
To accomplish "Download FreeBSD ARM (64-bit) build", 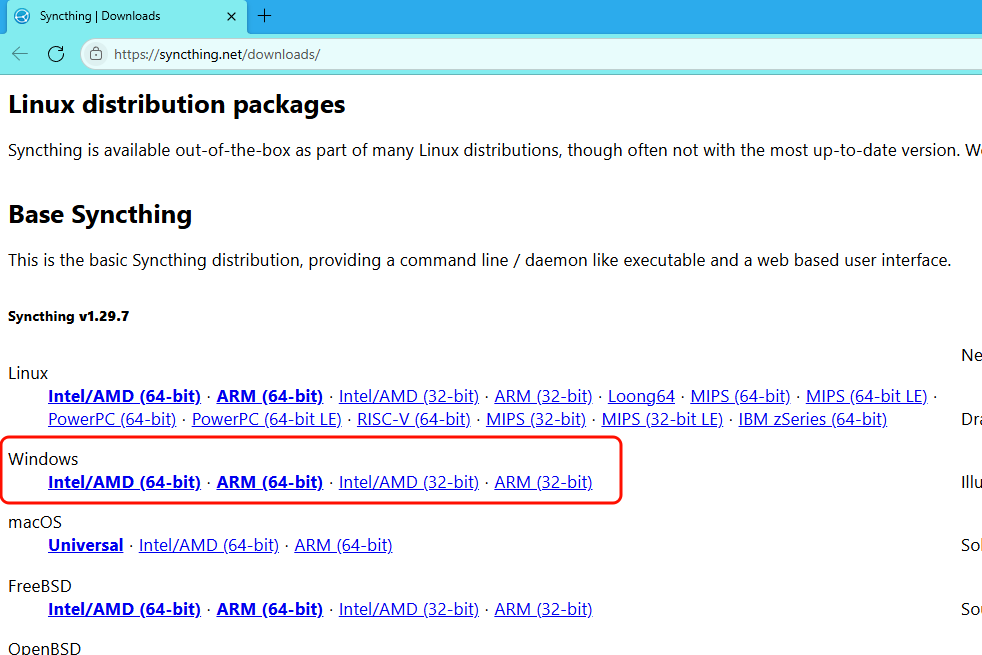I will point(270,609).
